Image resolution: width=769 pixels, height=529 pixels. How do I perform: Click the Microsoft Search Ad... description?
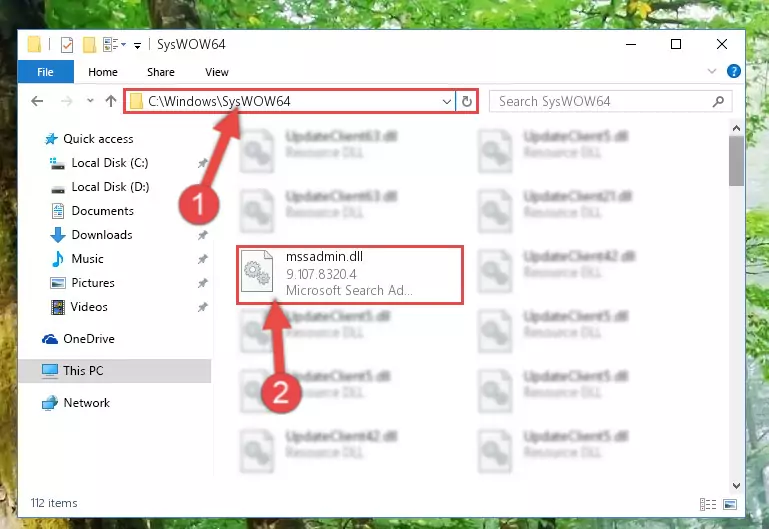click(349, 291)
